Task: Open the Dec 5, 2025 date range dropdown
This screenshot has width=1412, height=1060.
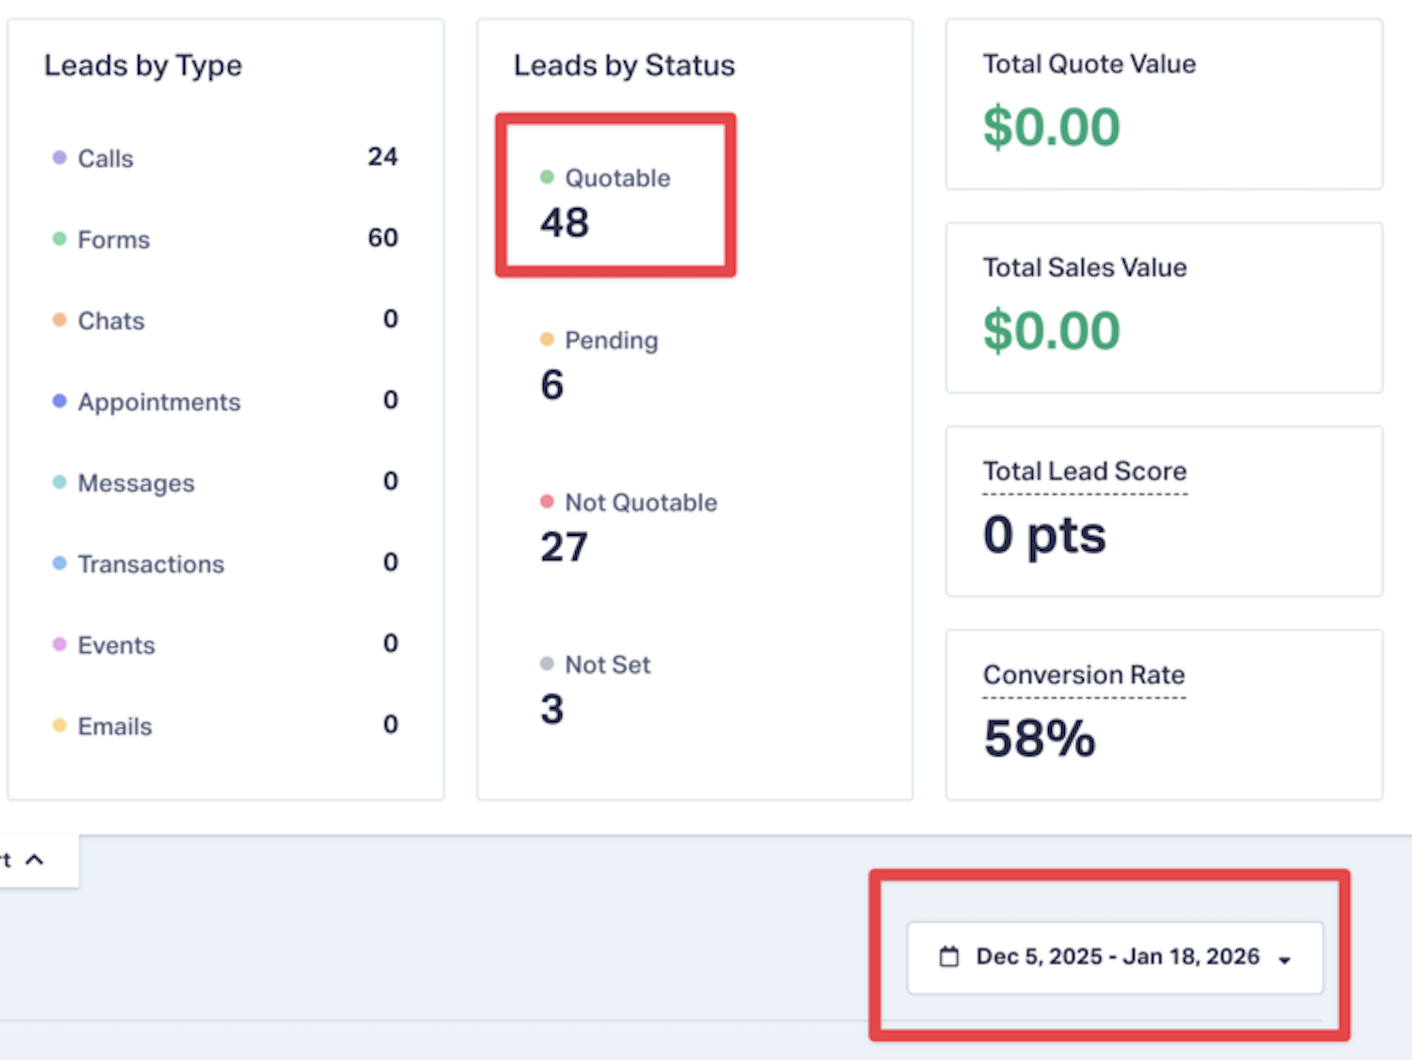Action: (1116, 957)
